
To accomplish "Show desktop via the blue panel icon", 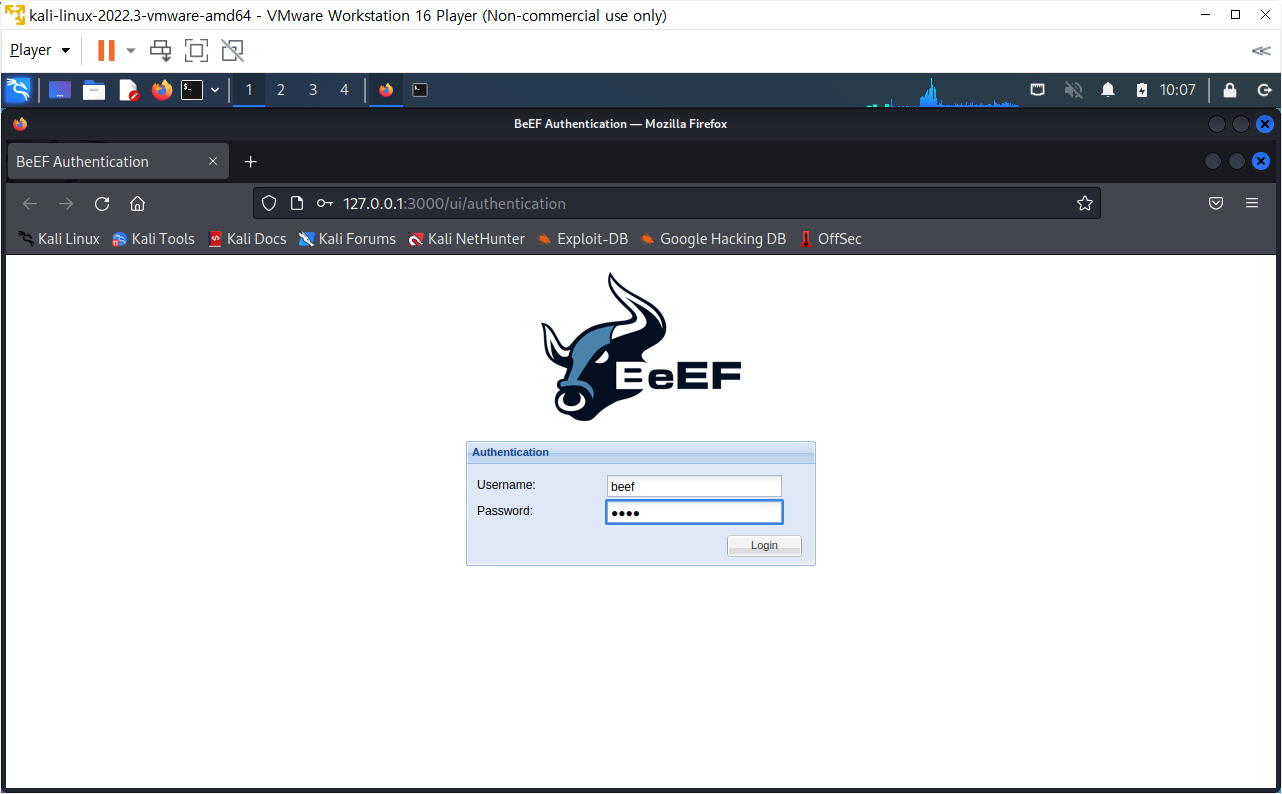I will [59, 90].
